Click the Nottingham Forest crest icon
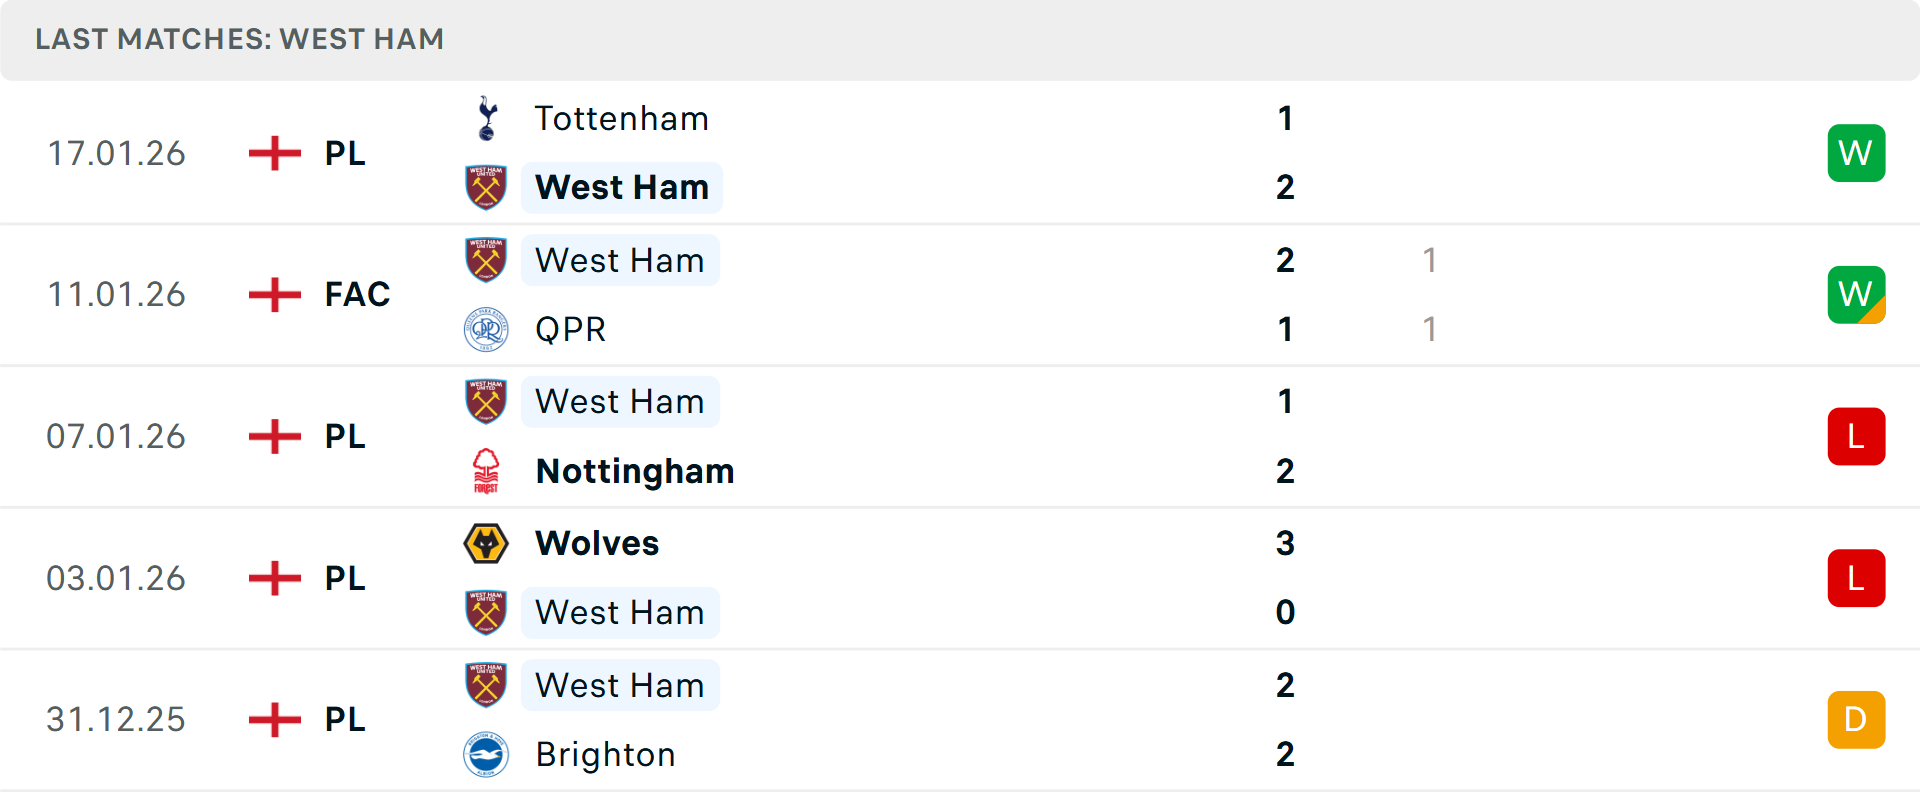Viewport: 1920px width, 792px height. pyautogui.click(x=486, y=471)
